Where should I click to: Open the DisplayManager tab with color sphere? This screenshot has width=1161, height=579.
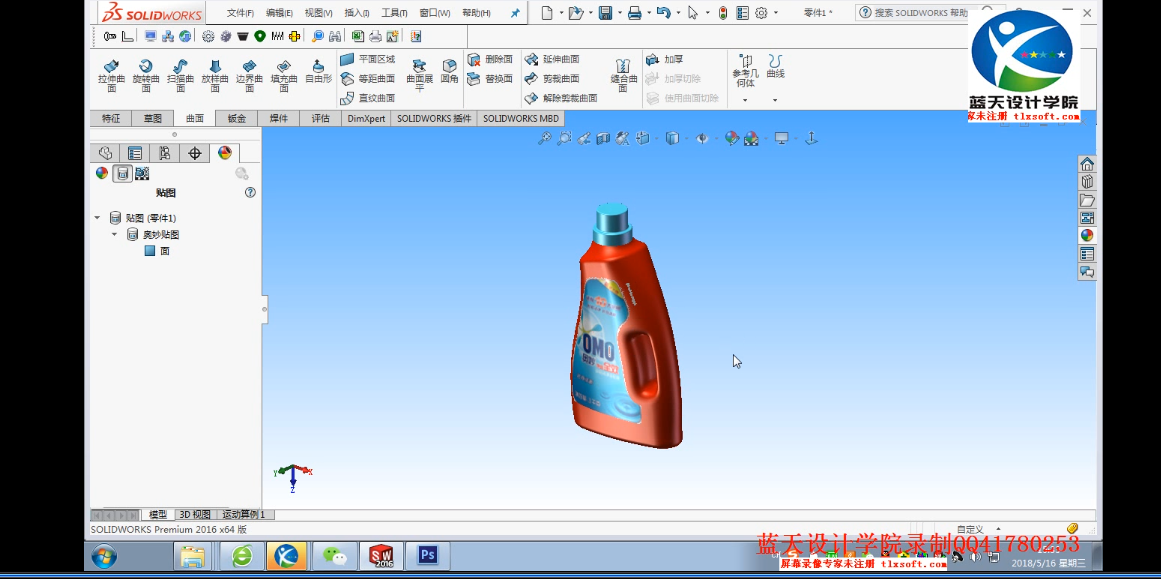point(225,153)
